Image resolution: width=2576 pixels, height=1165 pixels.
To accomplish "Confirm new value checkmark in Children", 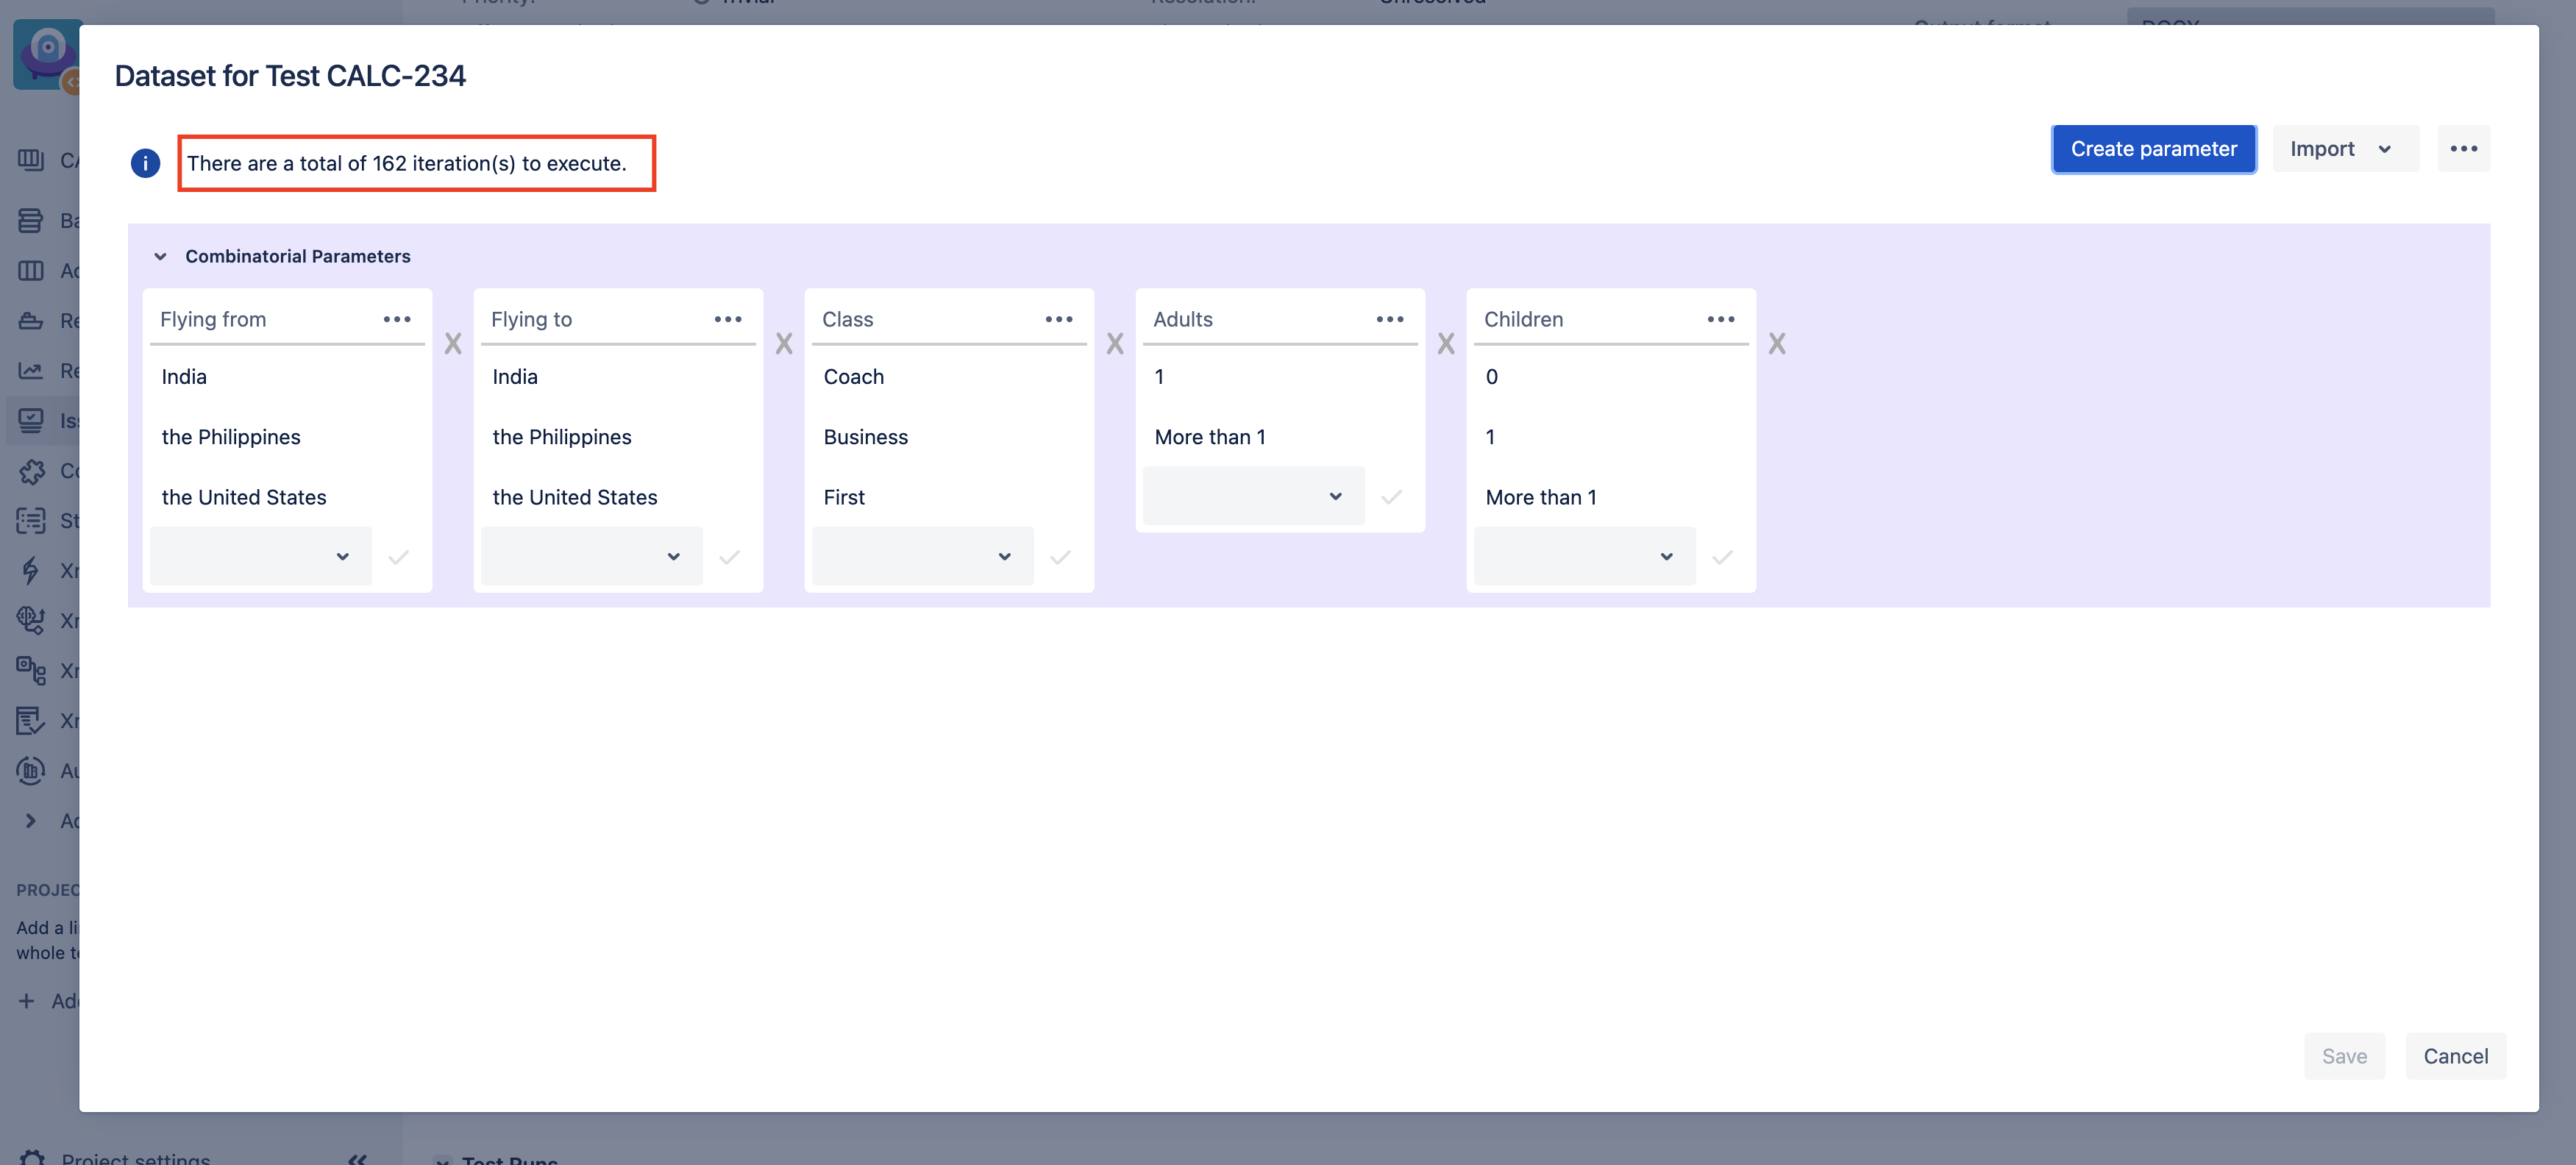I will pos(1723,557).
